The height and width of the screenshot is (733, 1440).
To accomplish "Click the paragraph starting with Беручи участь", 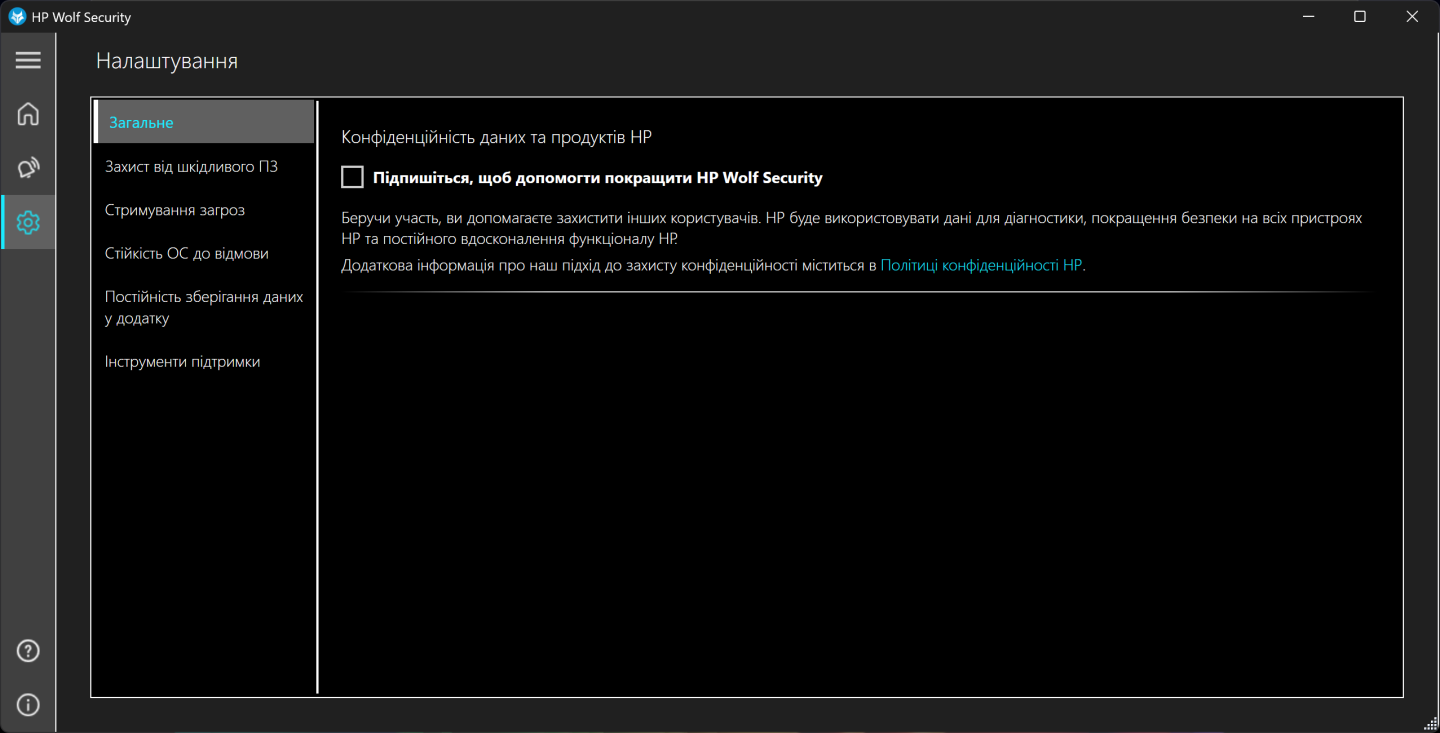I will point(852,228).
